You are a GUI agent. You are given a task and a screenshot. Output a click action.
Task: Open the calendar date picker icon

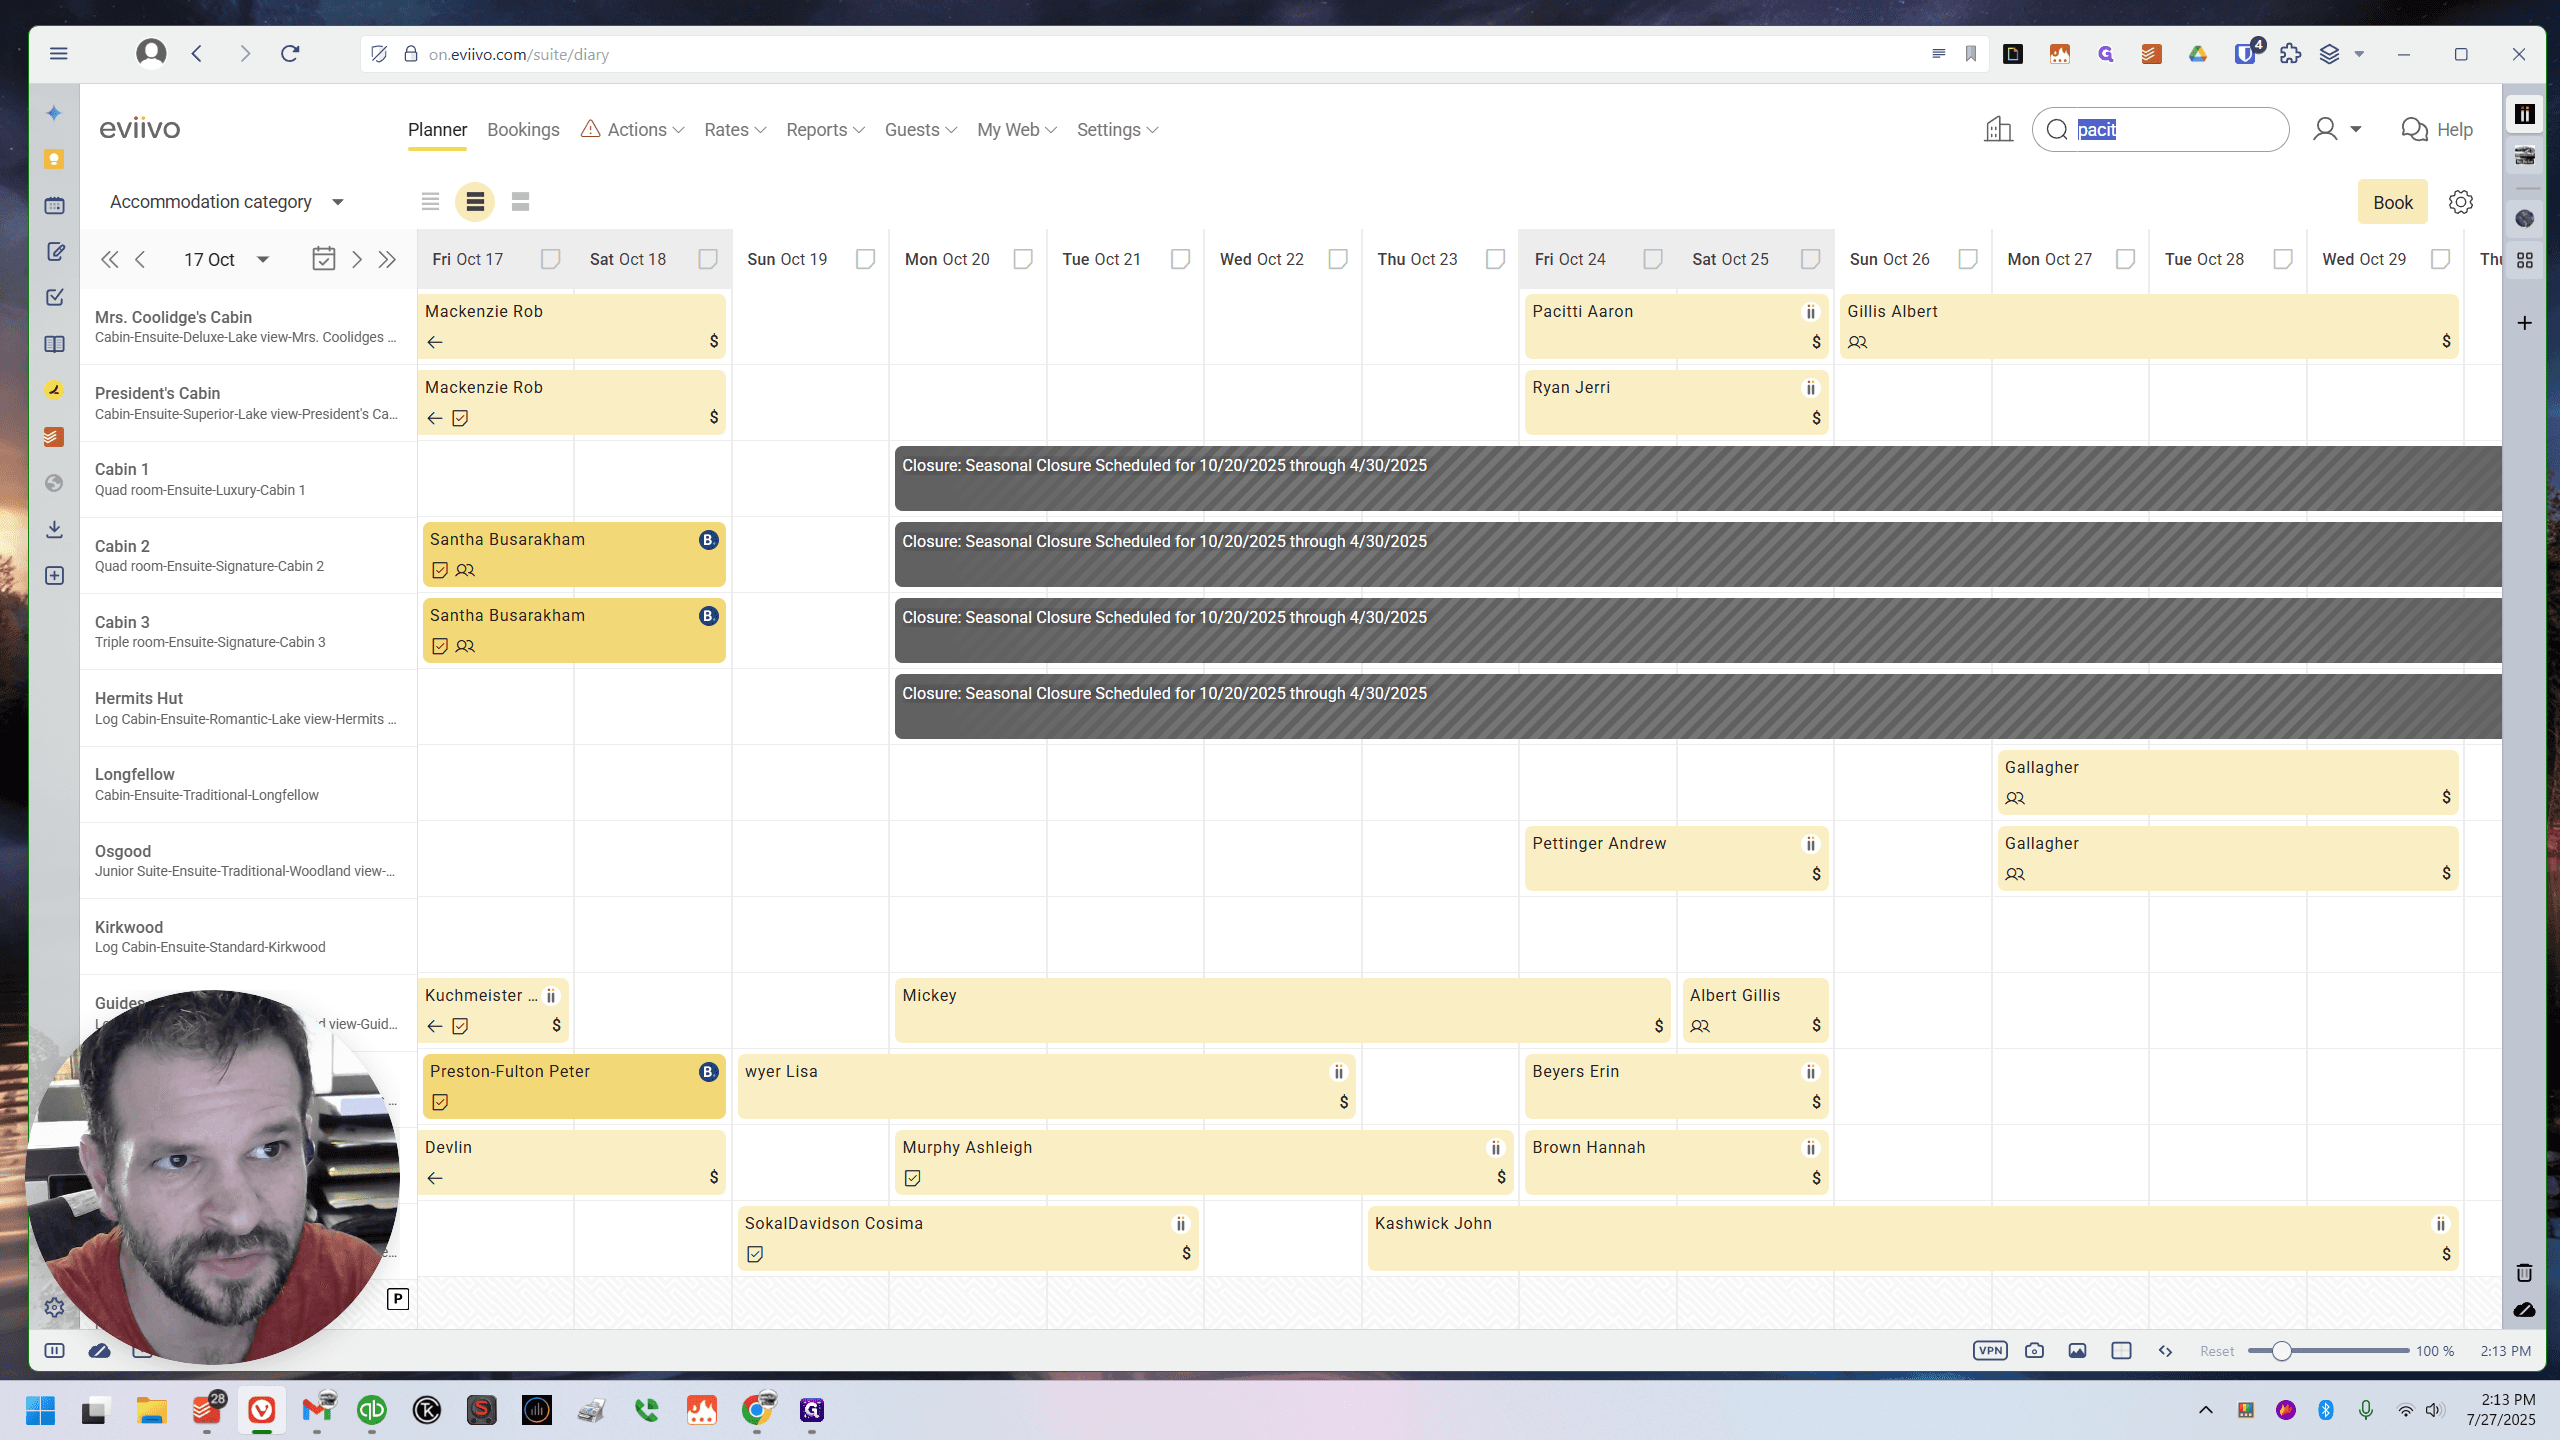pyautogui.click(x=323, y=259)
